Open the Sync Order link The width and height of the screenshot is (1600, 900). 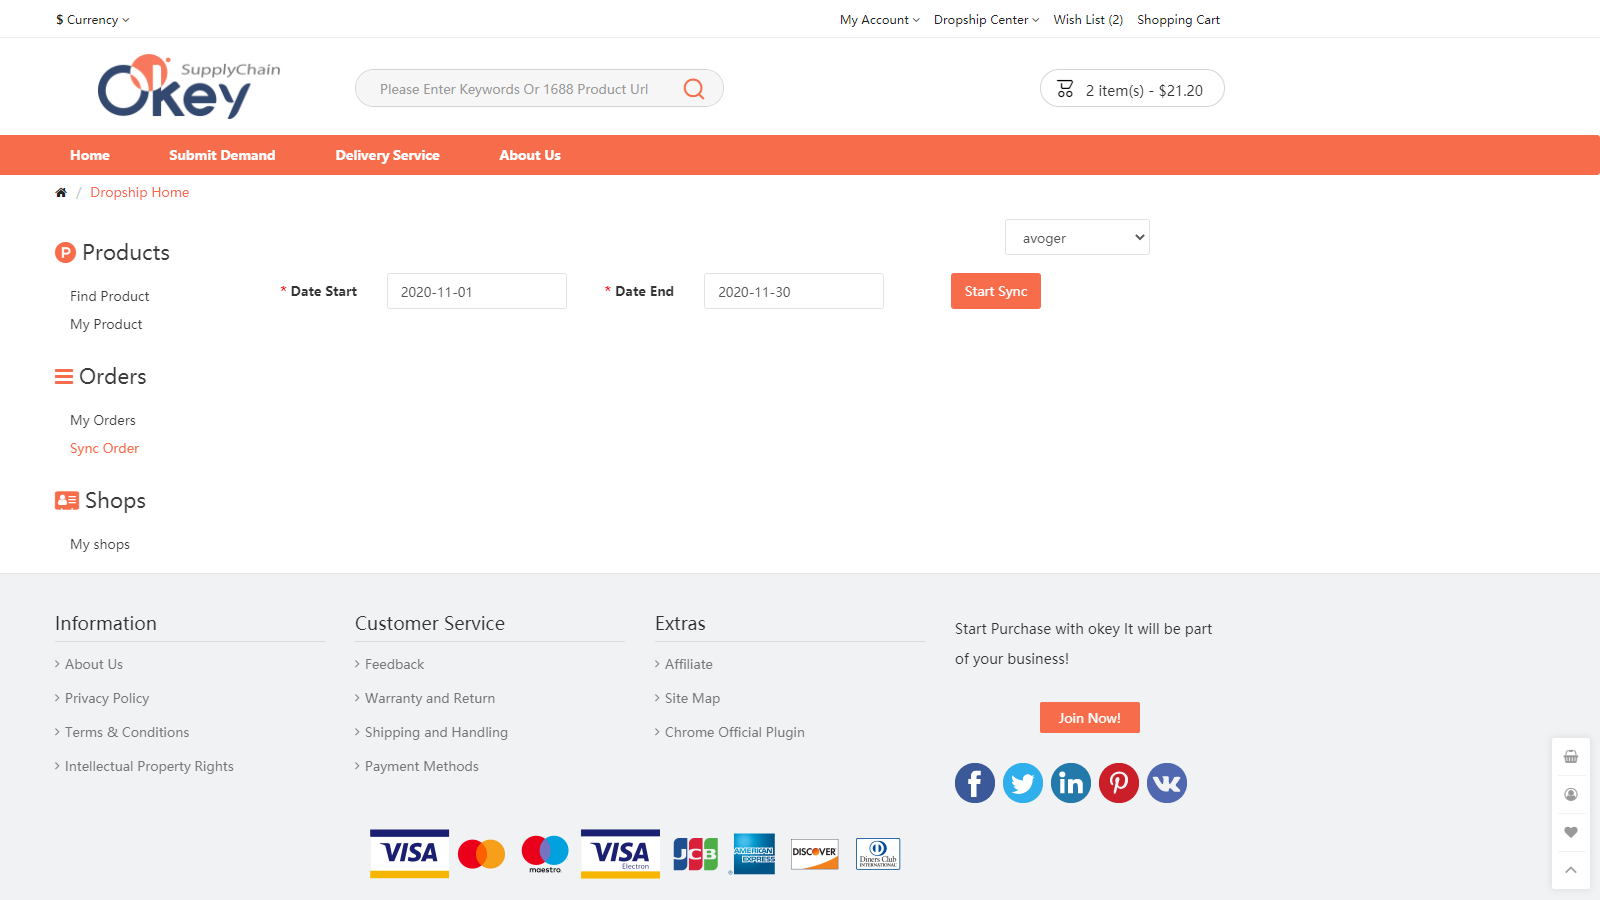pyautogui.click(x=104, y=448)
